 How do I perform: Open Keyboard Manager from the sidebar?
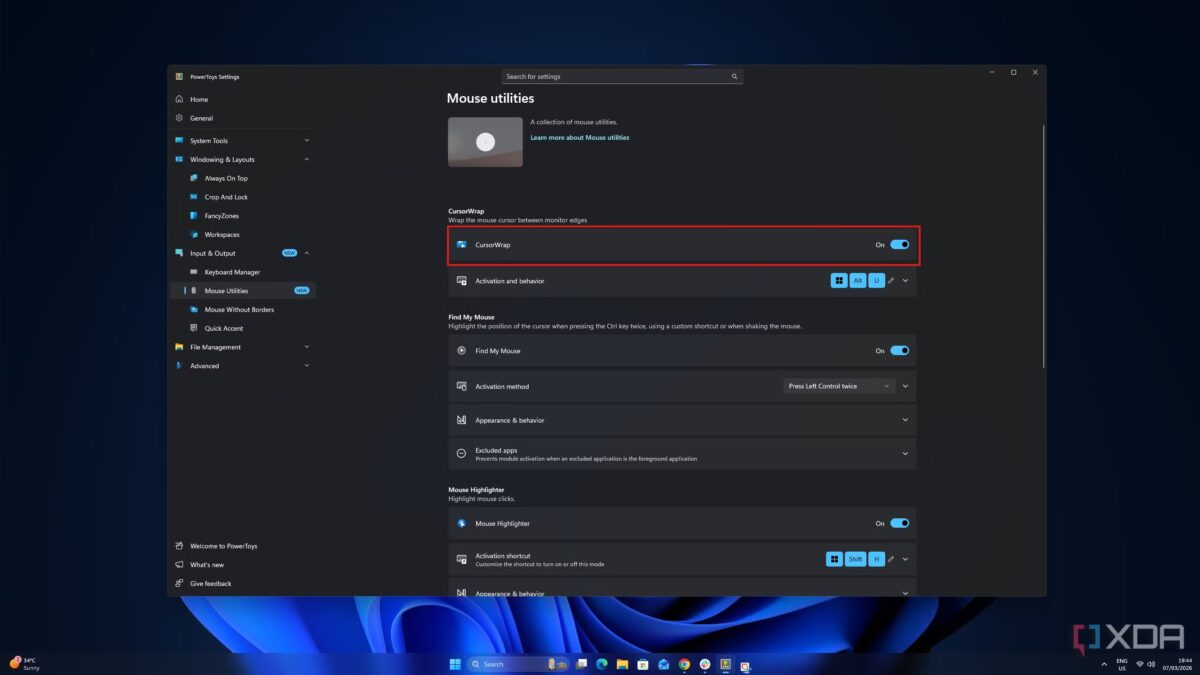(x=232, y=272)
